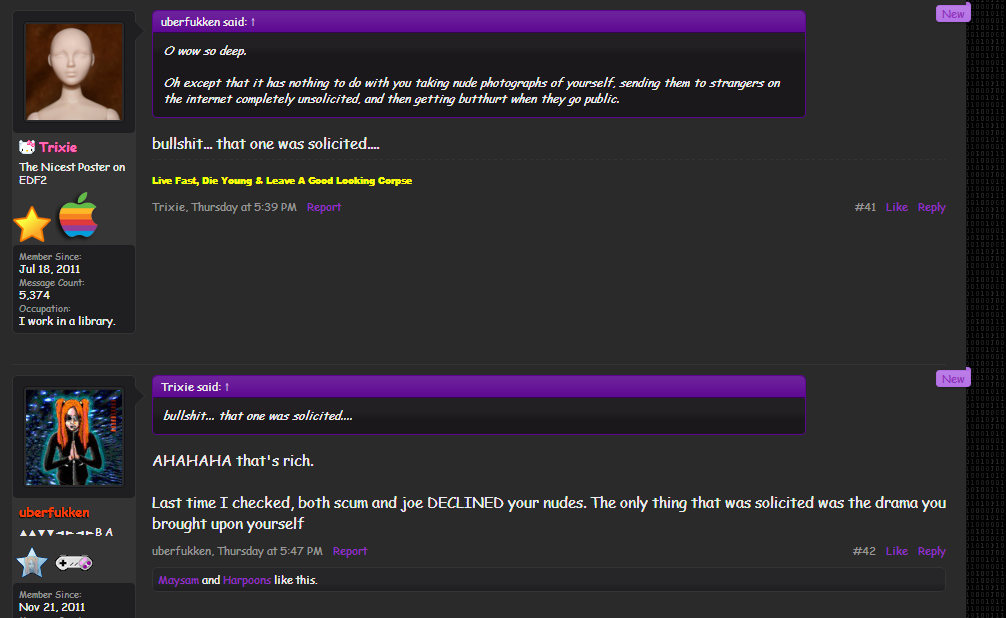Jump to original post via Trixie quote arrow
Screen dimensions: 1006x618
pos(227,387)
